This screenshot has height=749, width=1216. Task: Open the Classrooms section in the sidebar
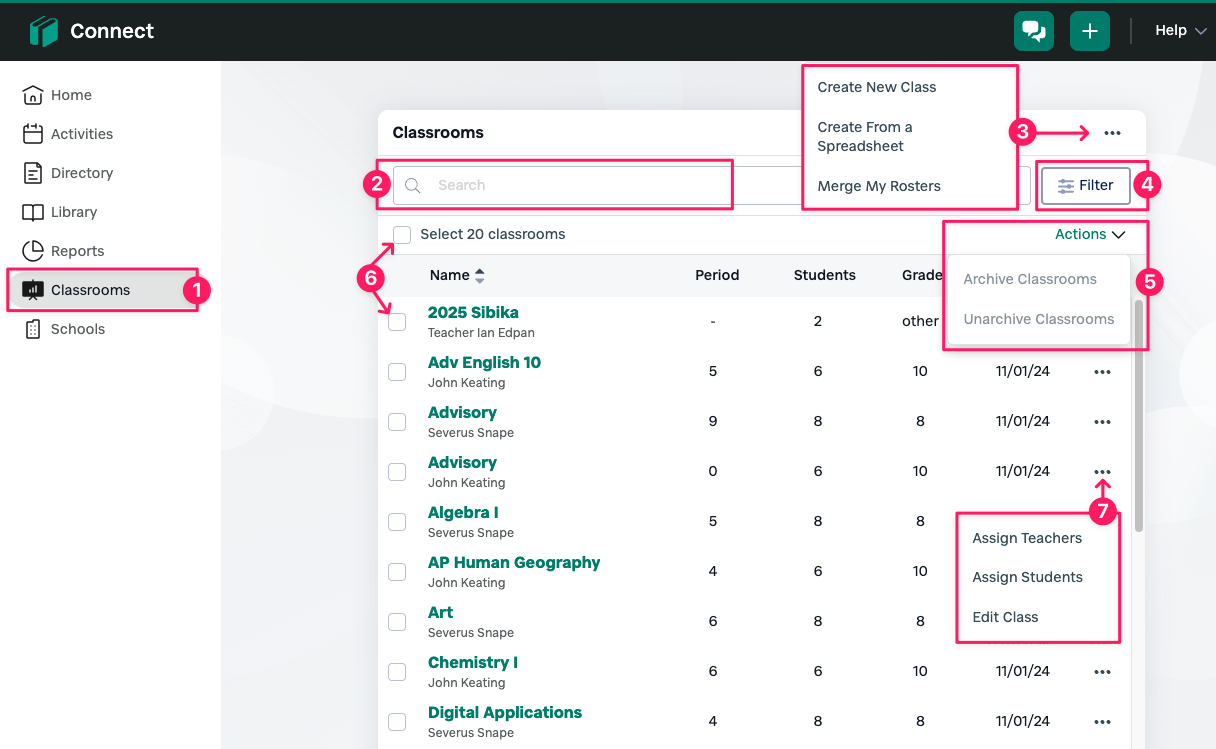(x=90, y=289)
